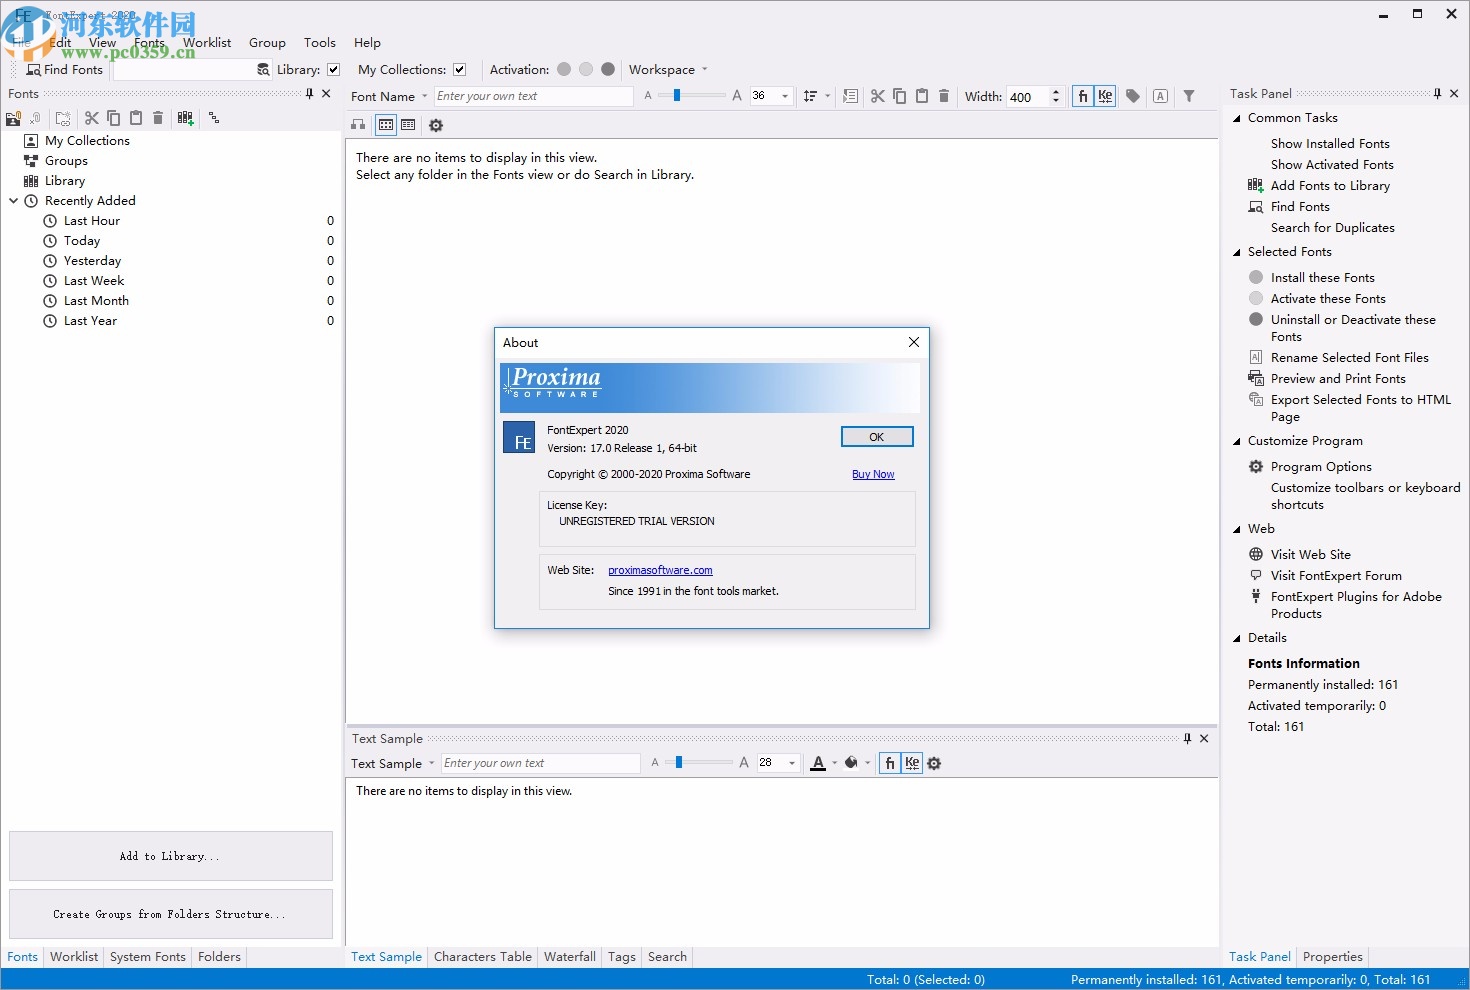Click the settings gear below Font Name
1470x990 pixels.
[436, 125]
